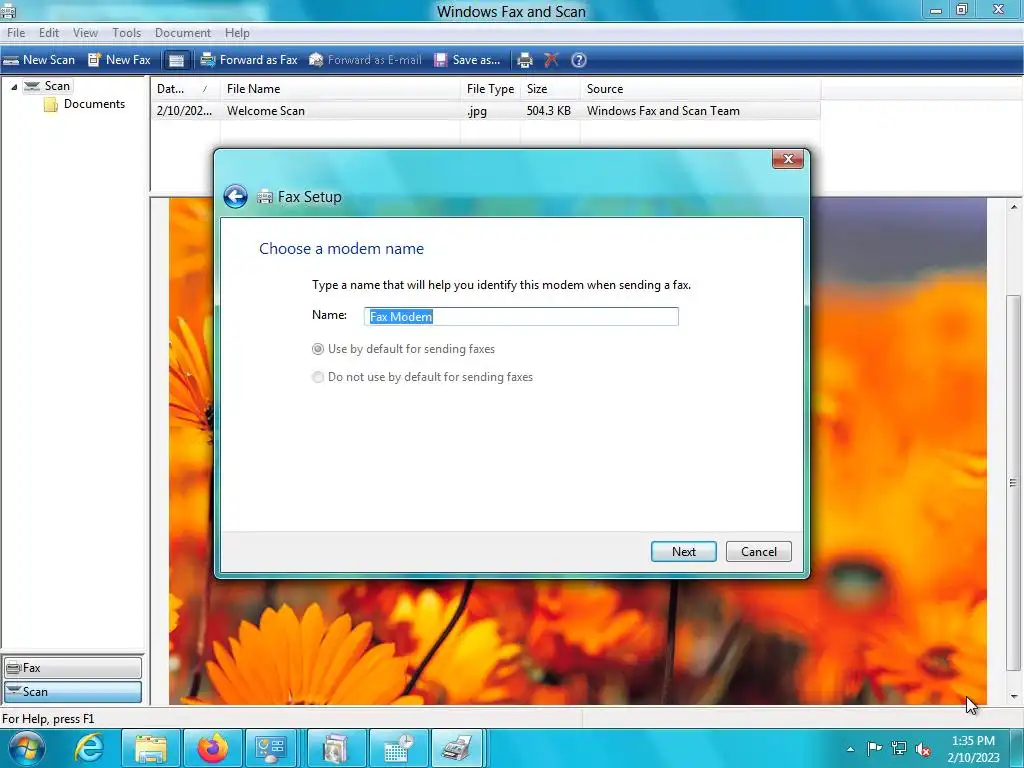
Task: Switch to the Fax view button
Action: (72, 668)
